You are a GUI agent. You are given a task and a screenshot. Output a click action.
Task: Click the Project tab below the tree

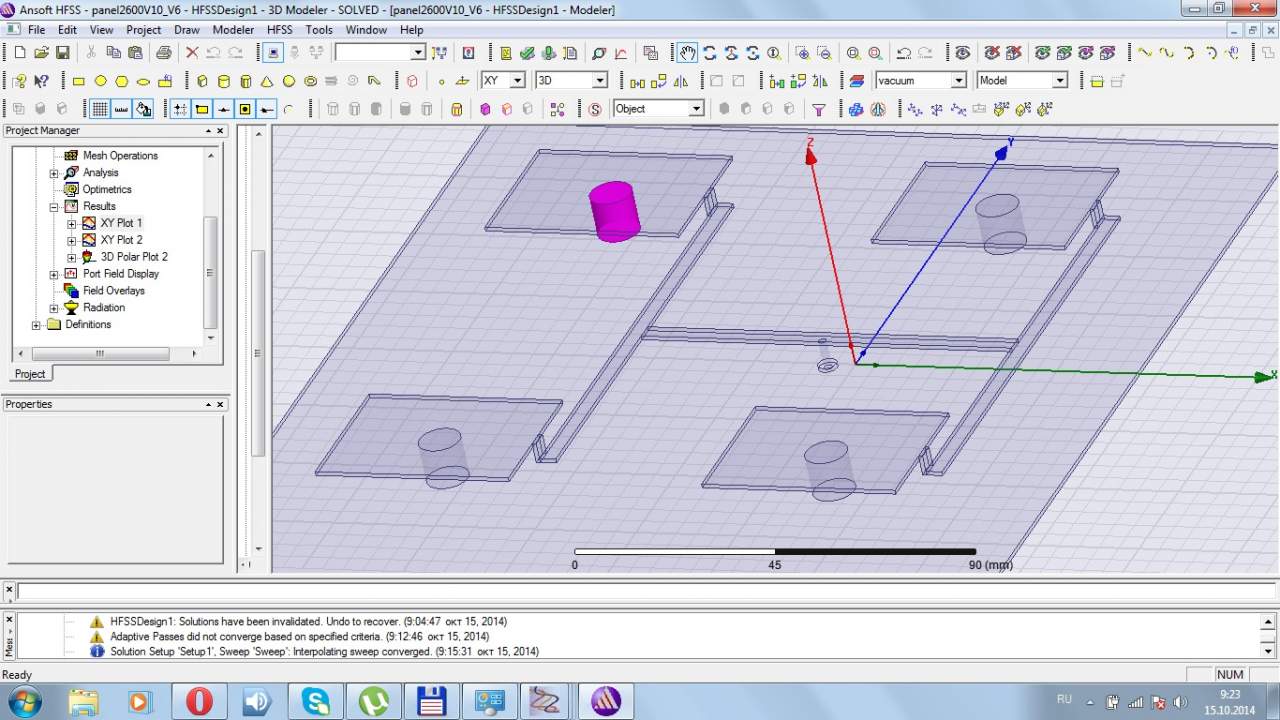coord(29,374)
